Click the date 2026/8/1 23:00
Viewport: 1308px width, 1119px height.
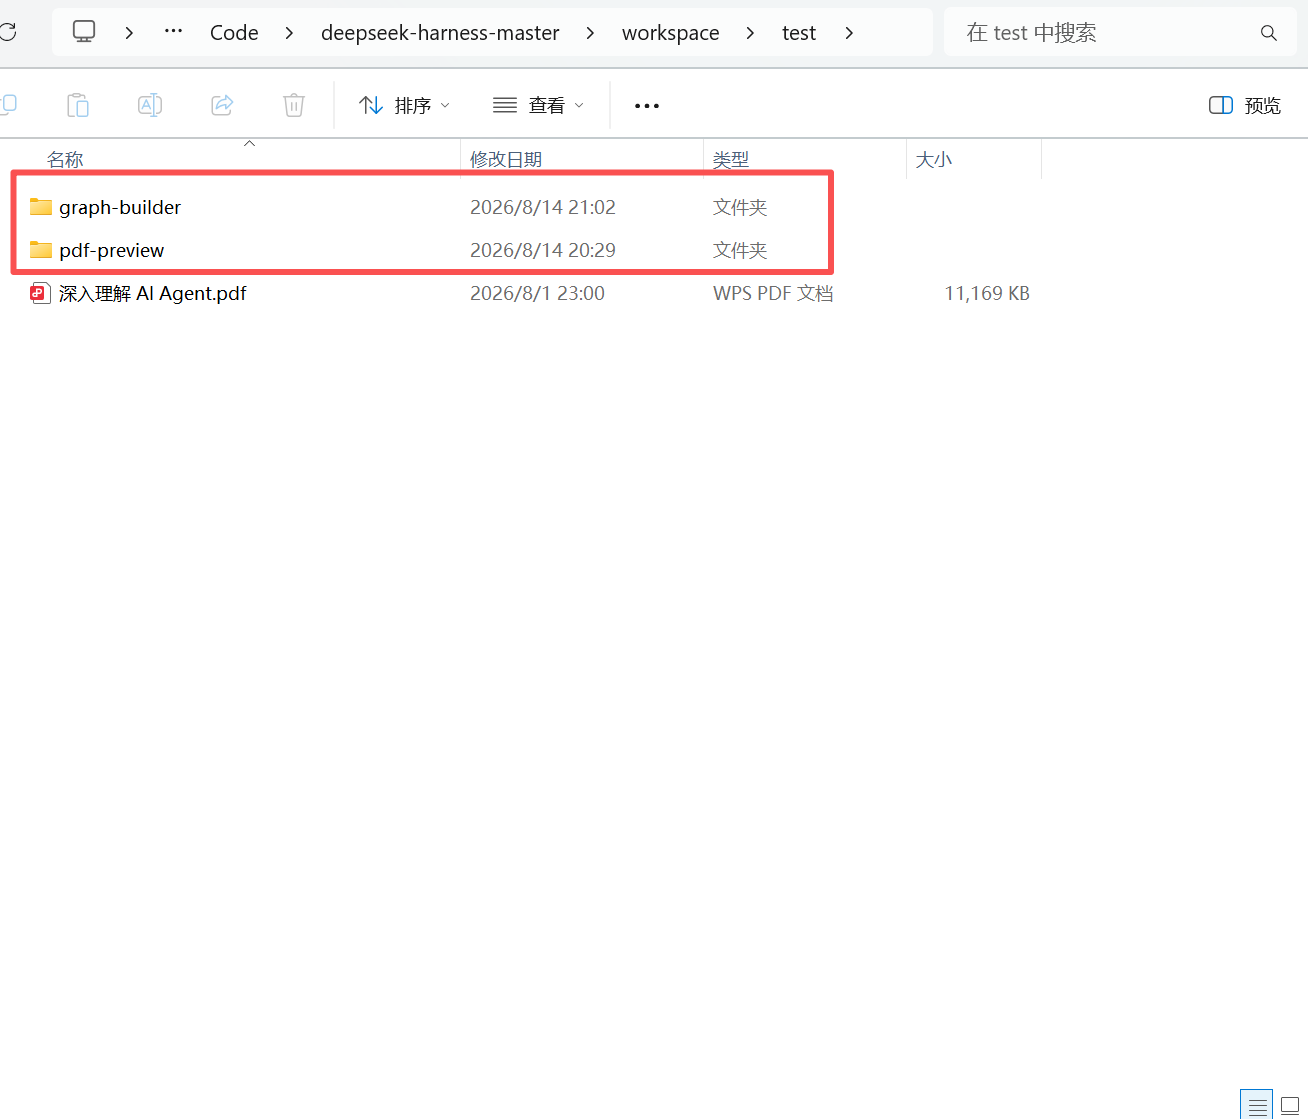[537, 293]
